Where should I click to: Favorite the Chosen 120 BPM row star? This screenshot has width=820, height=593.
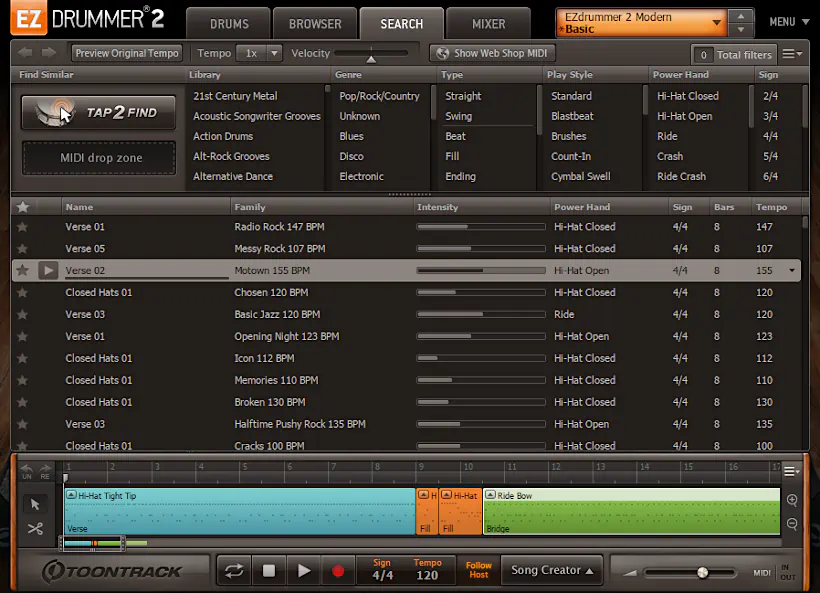(x=22, y=293)
